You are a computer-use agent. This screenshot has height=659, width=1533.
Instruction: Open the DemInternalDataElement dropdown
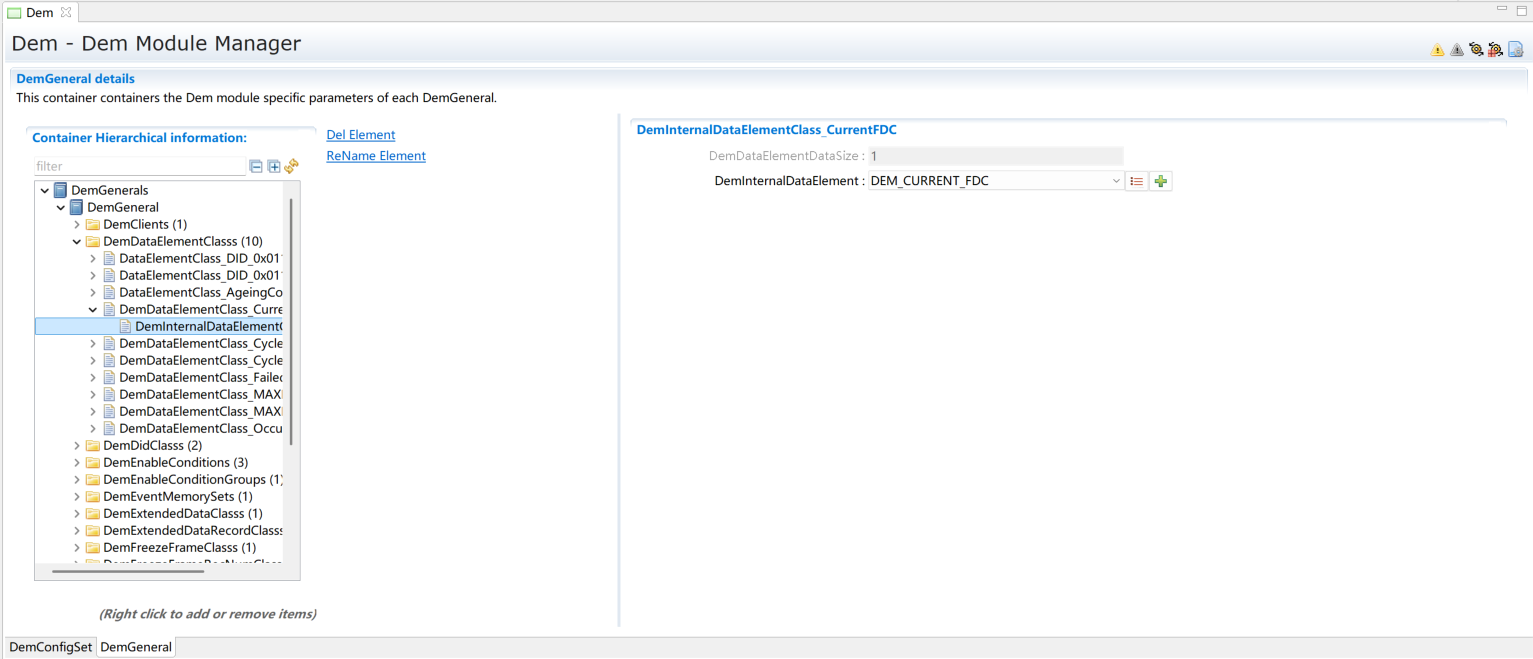[1116, 181]
